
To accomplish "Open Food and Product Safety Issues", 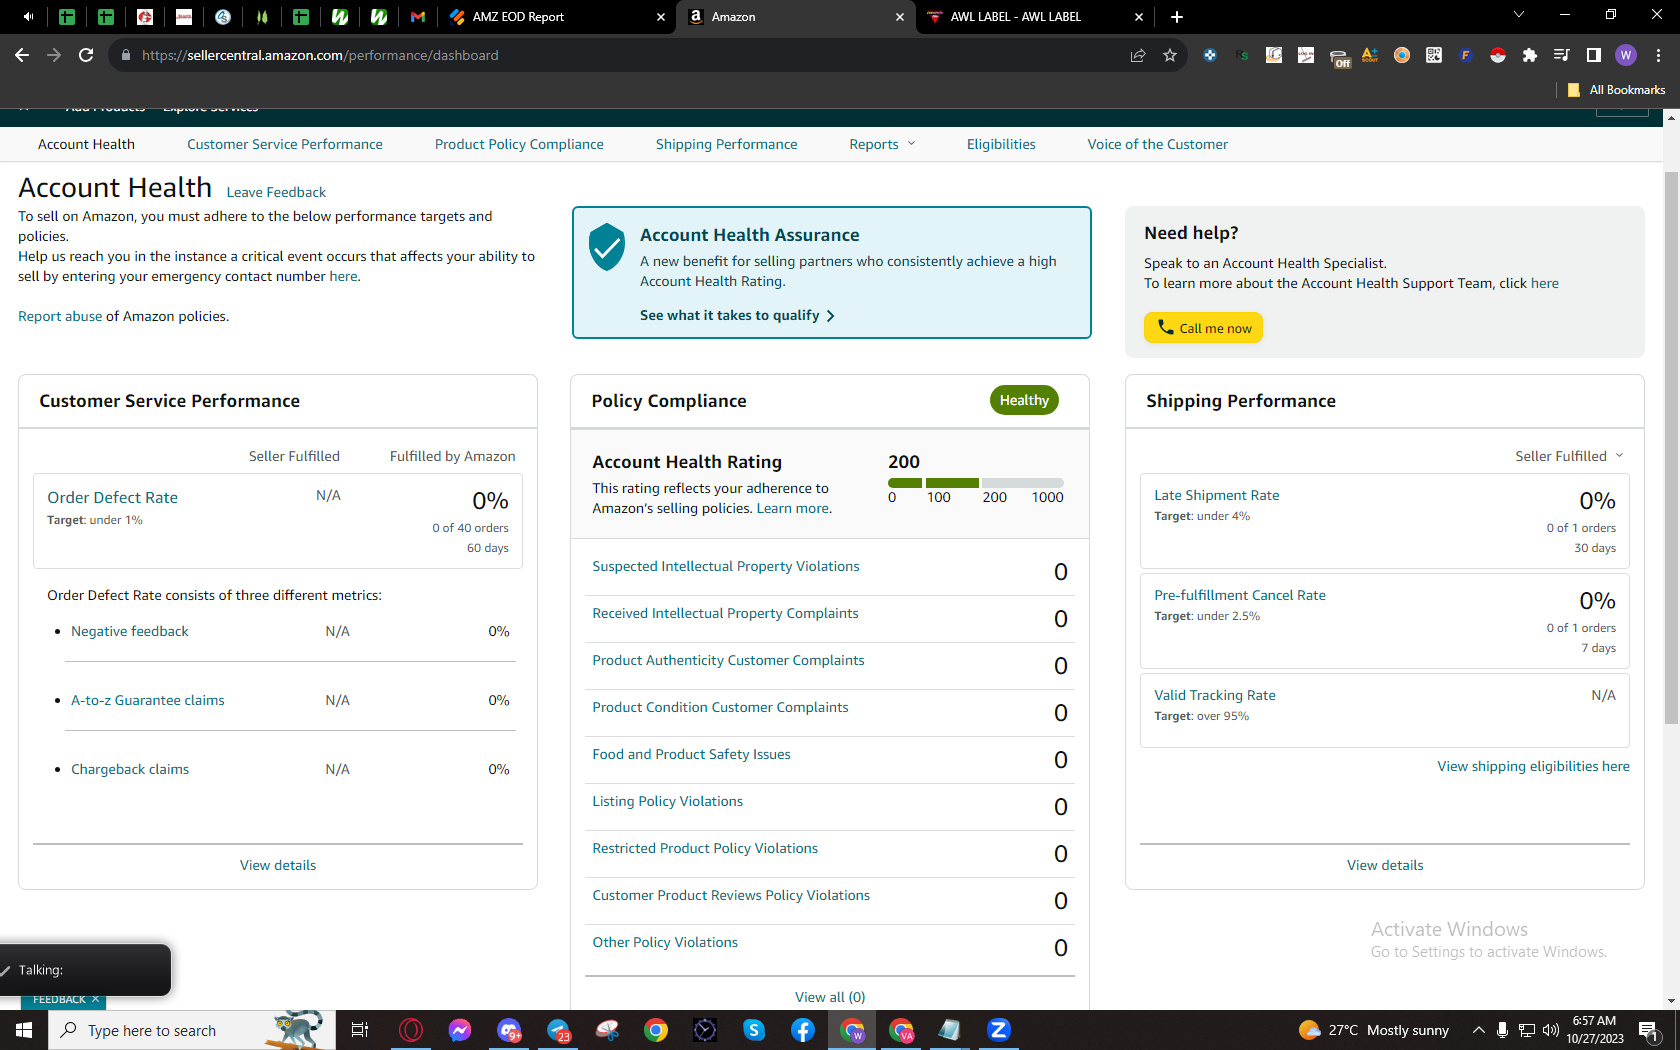I will coord(691,754).
